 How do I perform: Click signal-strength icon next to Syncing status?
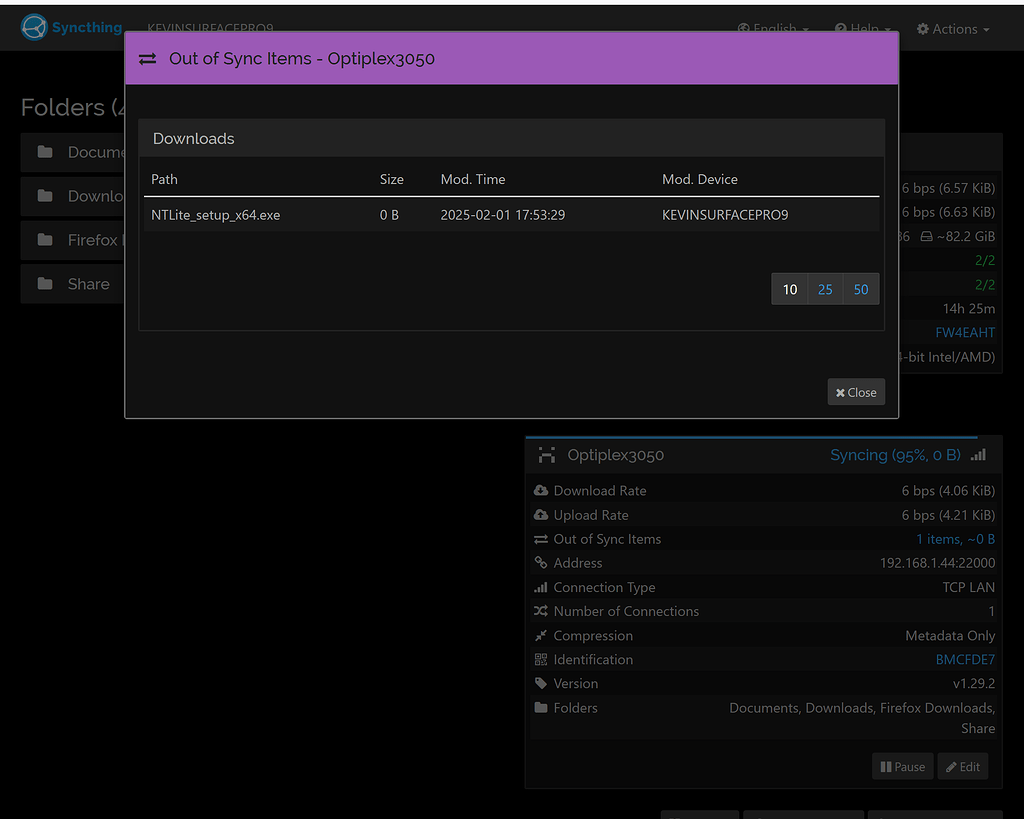[977, 454]
